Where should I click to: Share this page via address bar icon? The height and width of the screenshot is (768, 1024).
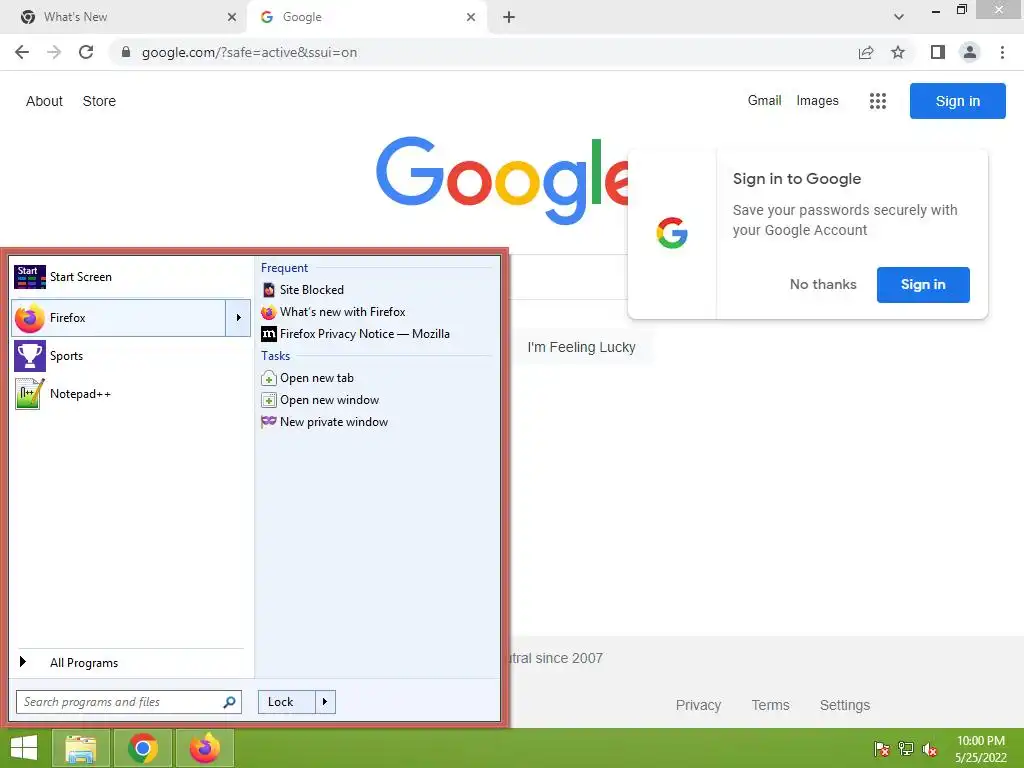[x=866, y=52]
